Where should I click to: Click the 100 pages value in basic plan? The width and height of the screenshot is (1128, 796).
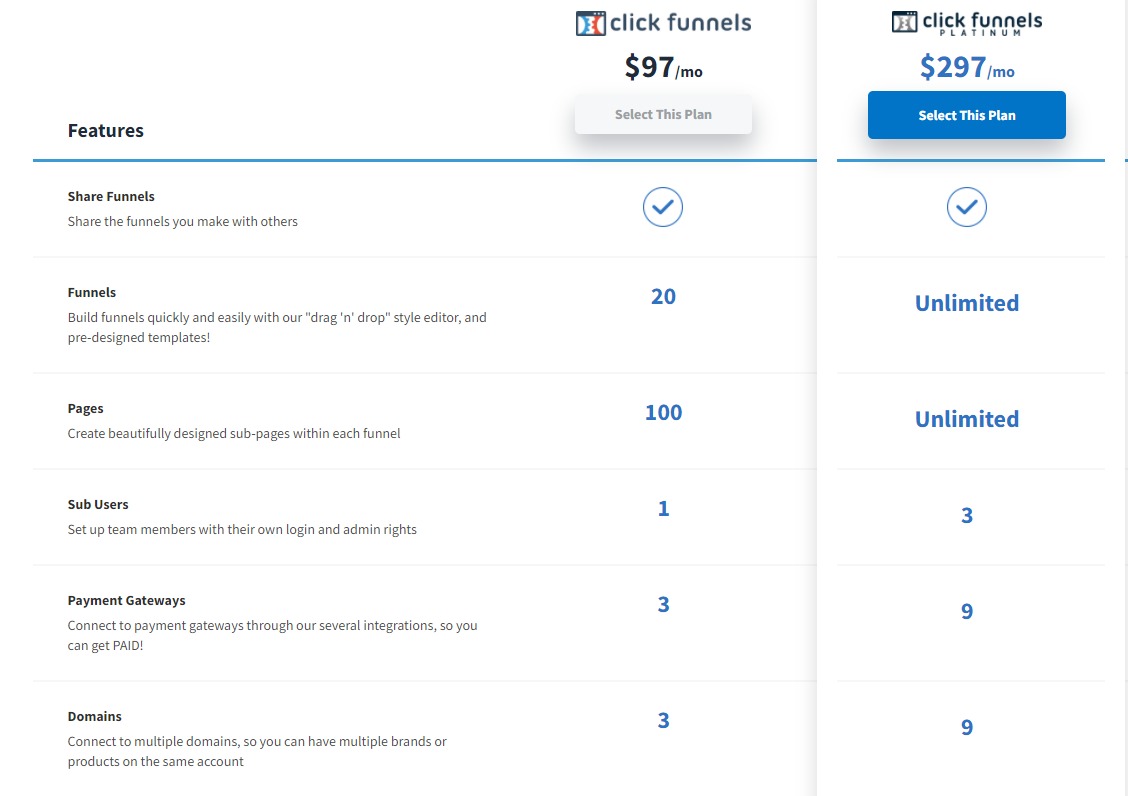tap(663, 412)
